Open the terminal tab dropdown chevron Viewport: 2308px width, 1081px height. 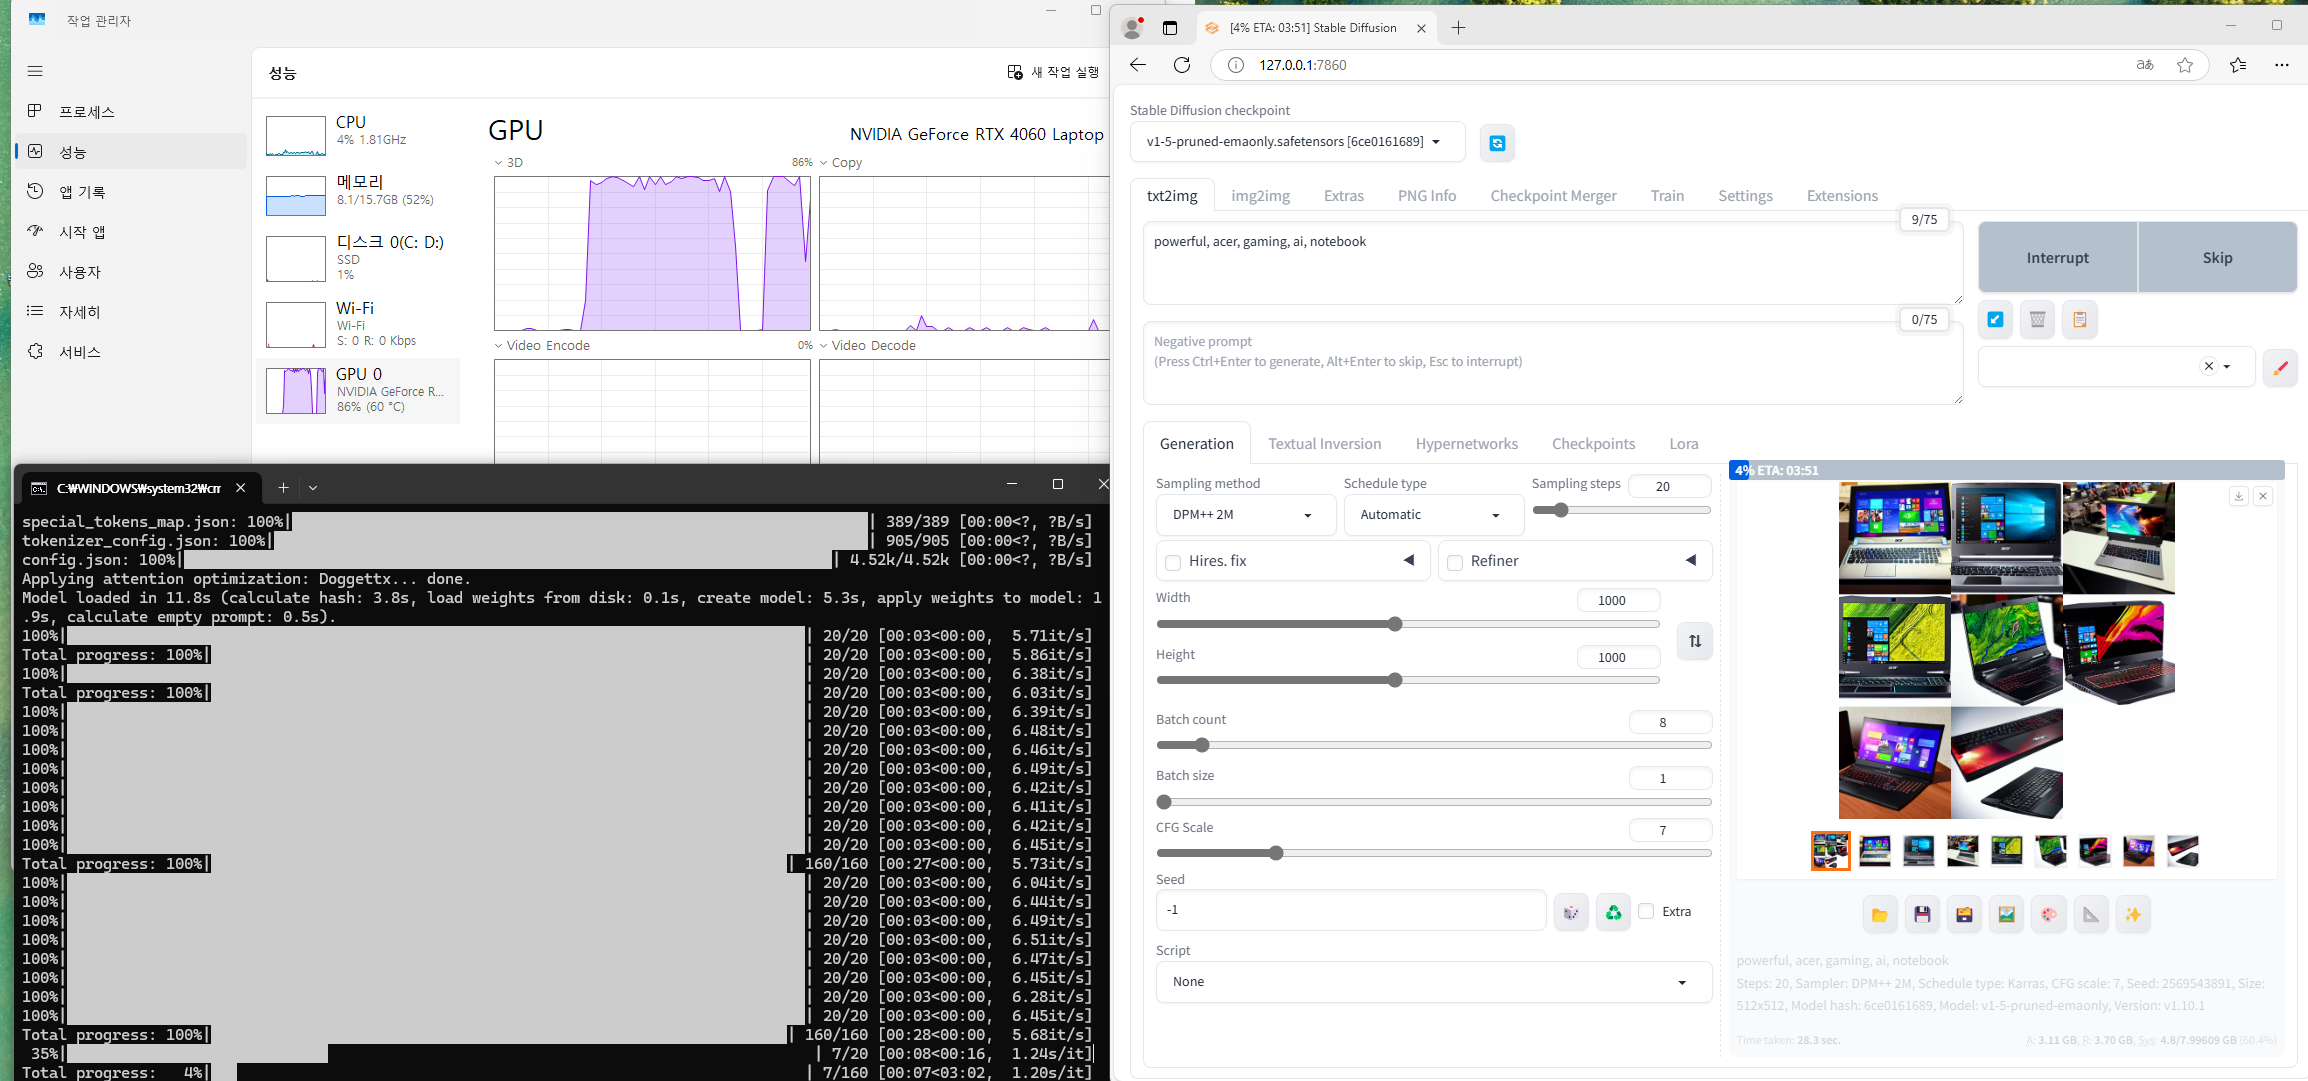(x=313, y=488)
